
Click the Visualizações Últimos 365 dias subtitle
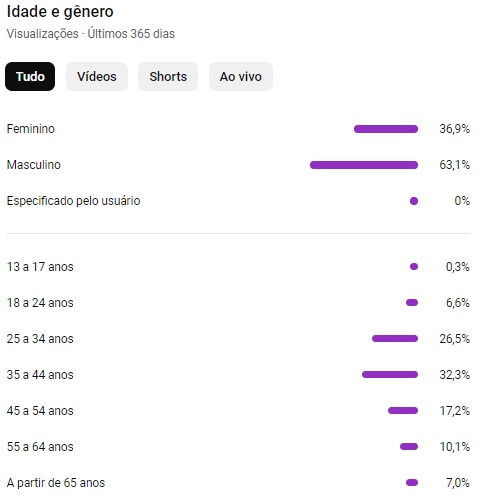[x=91, y=34]
